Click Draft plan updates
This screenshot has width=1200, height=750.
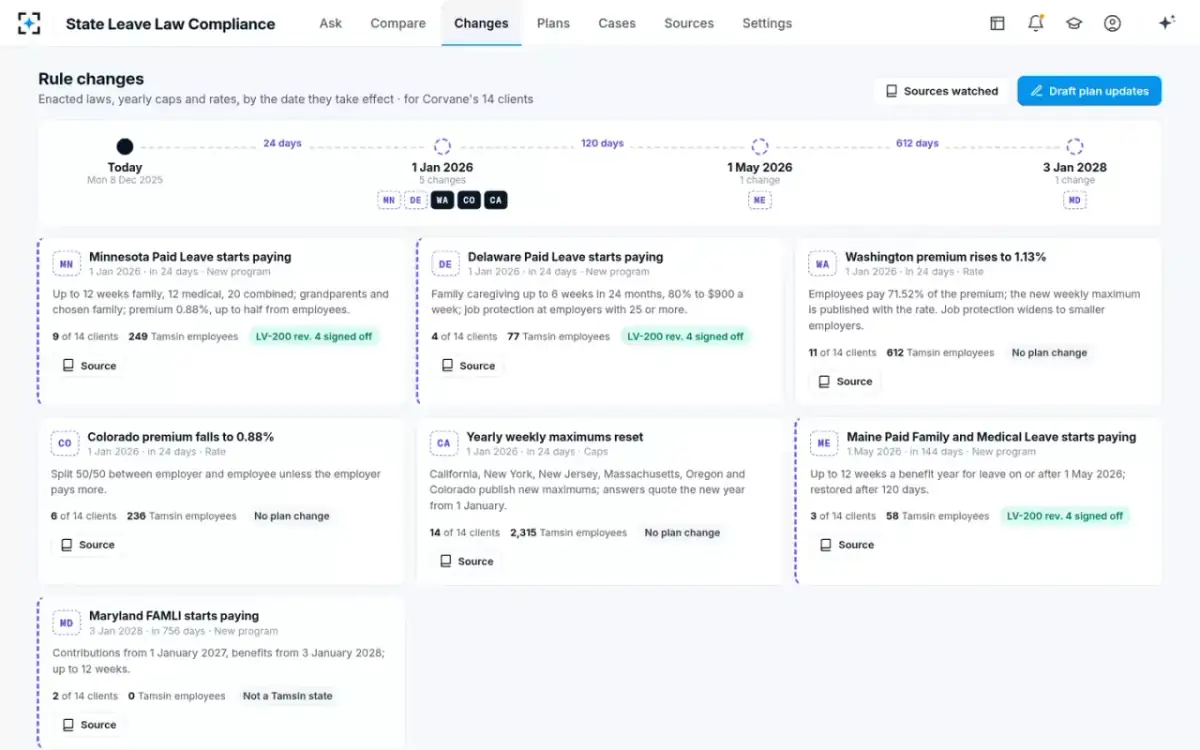tap(1089, 91)
